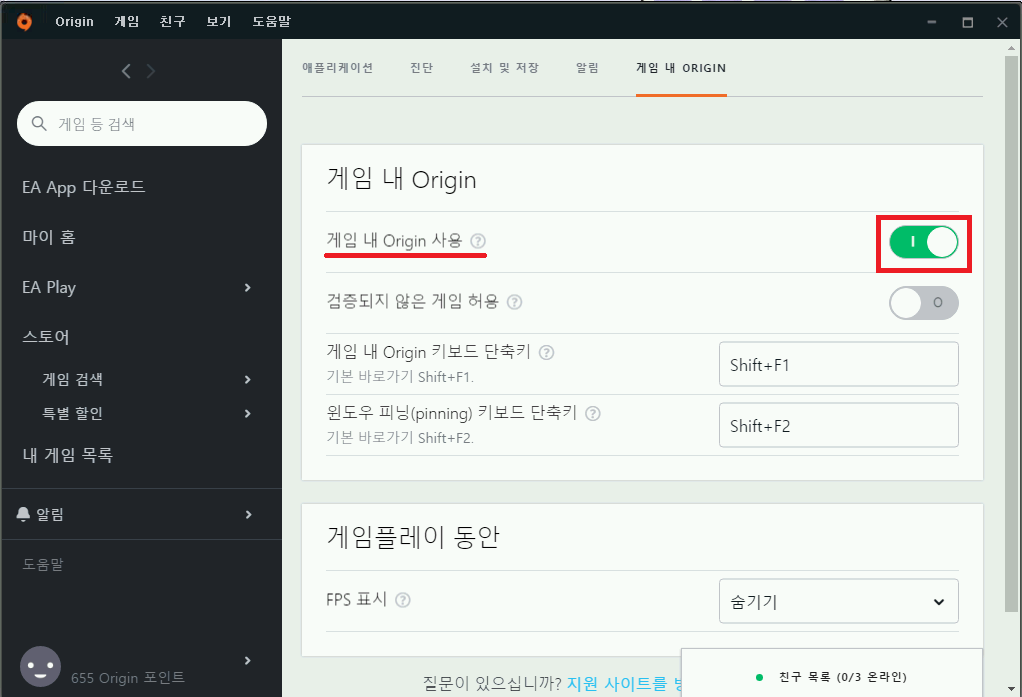Click the green online status dot
The width and height of the screenshot is (1022, 697).
click(x=759, y=677)
